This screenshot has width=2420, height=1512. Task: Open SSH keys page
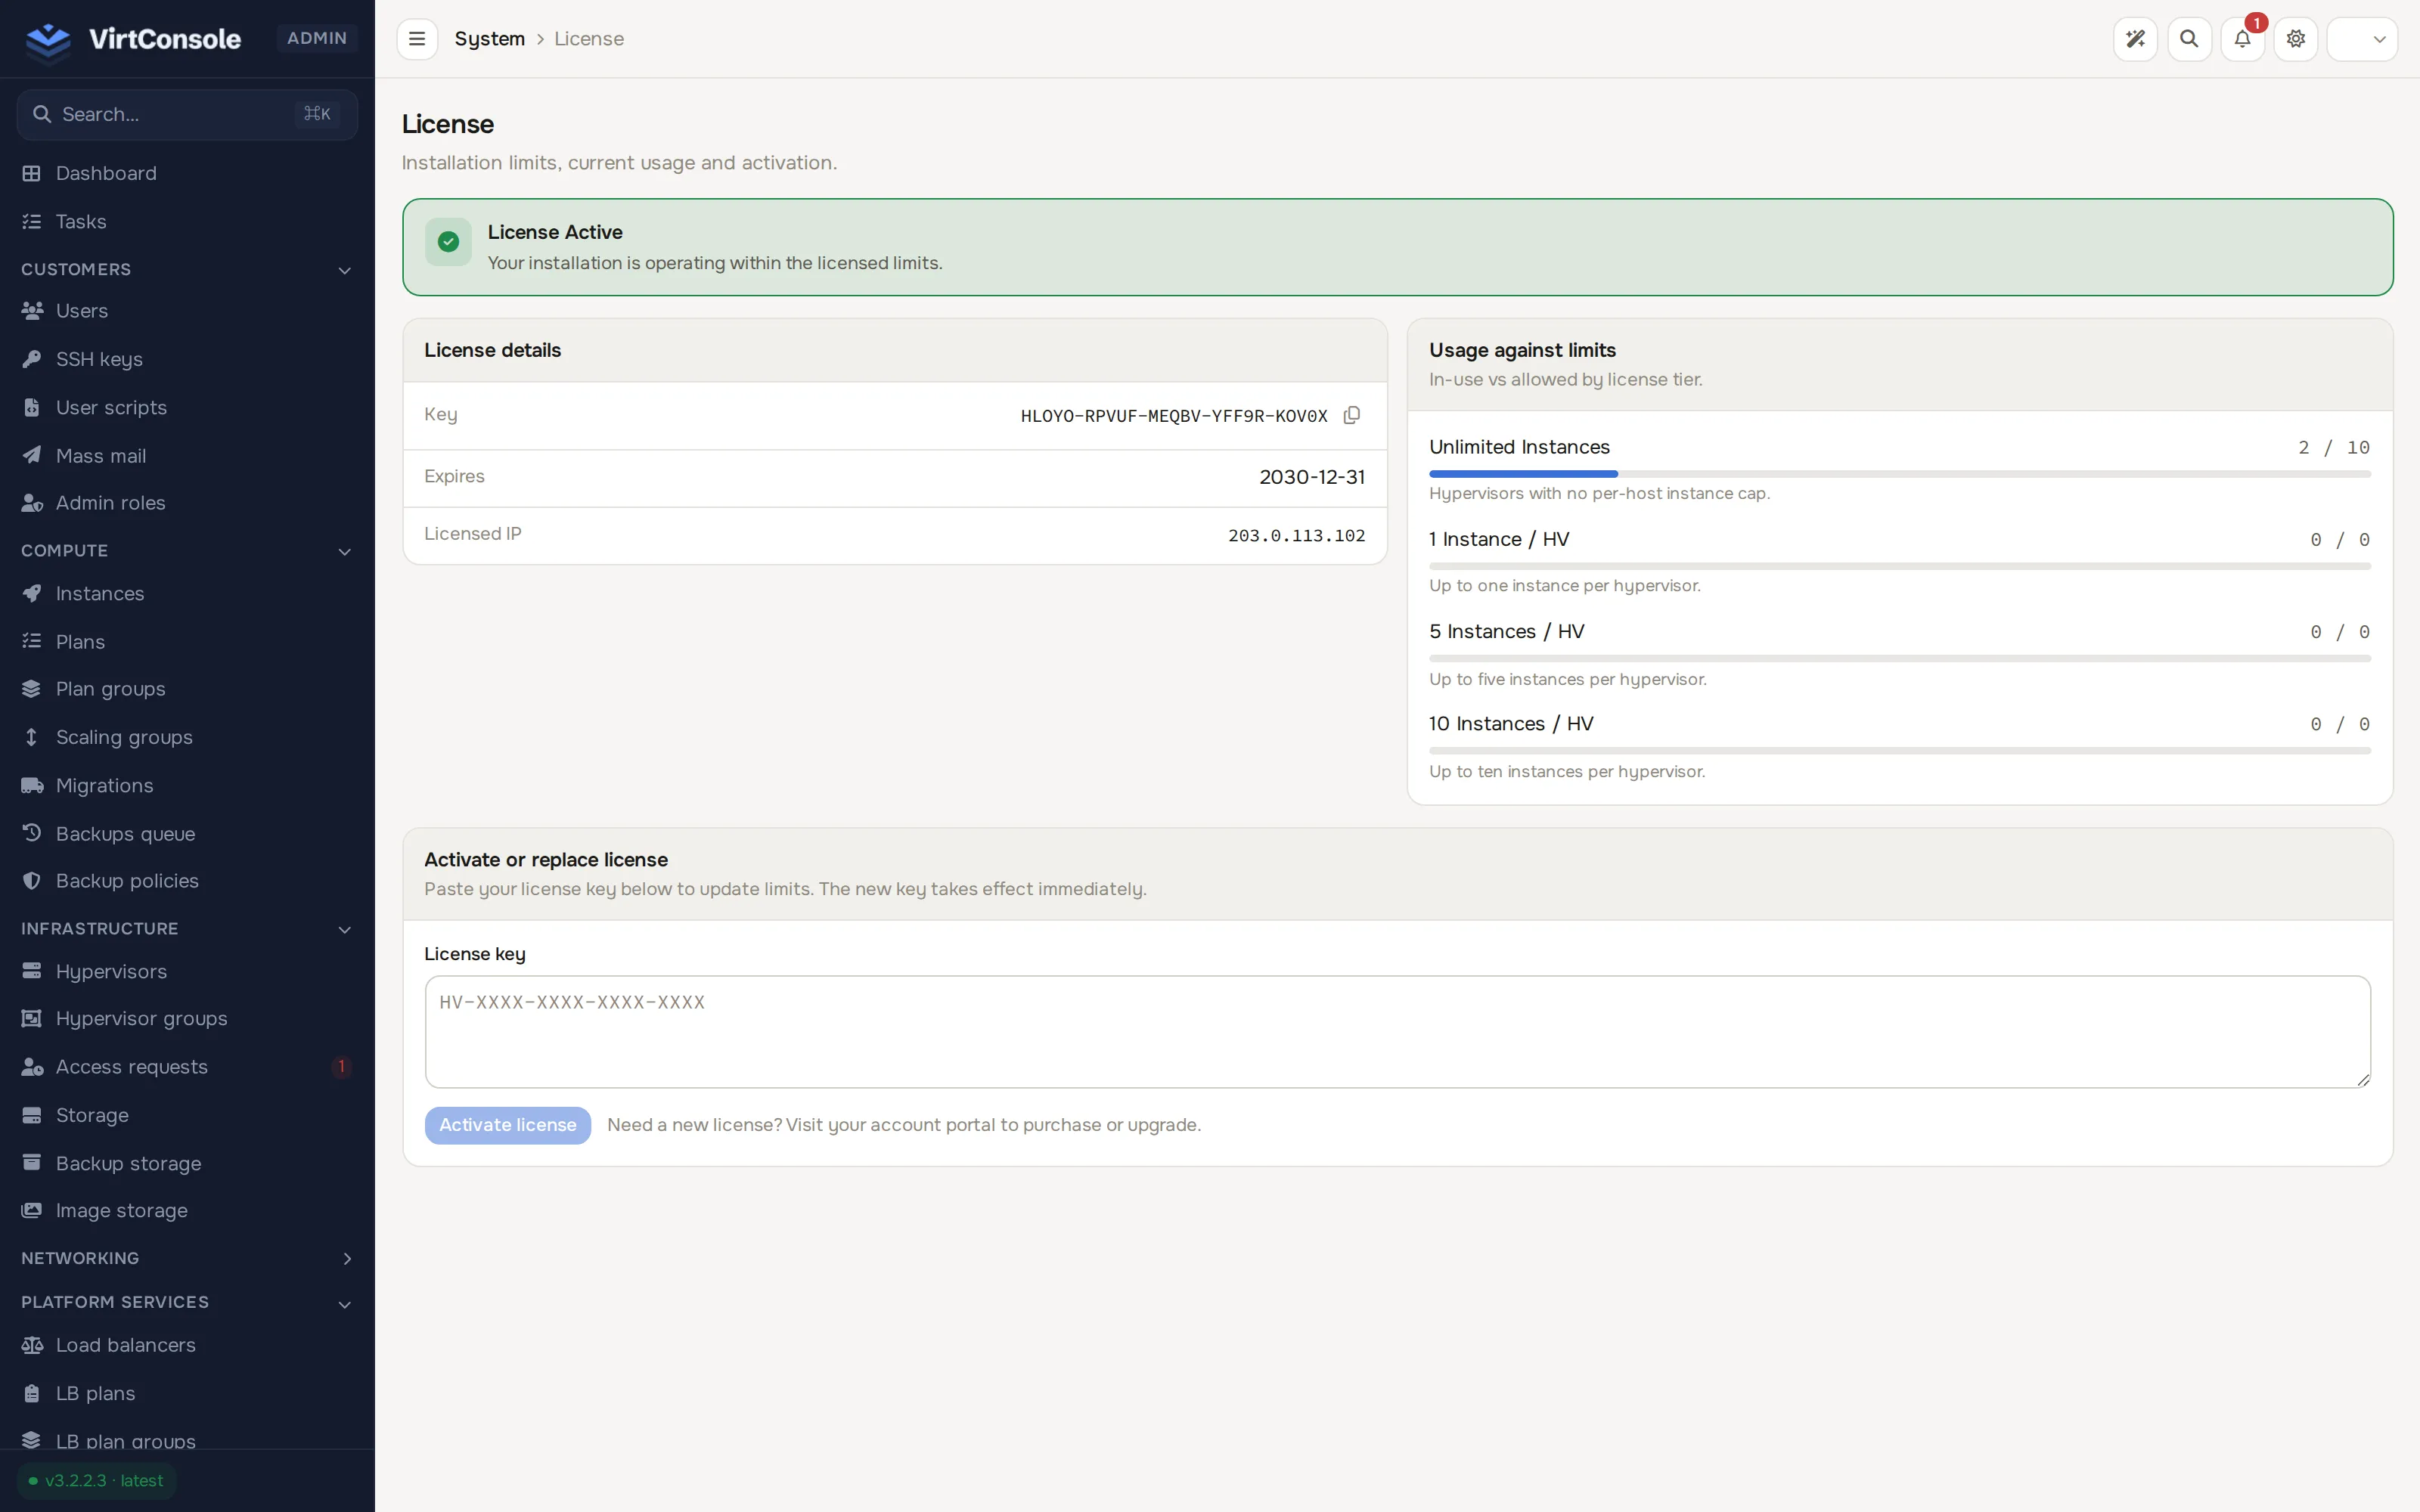coord(187,359)
